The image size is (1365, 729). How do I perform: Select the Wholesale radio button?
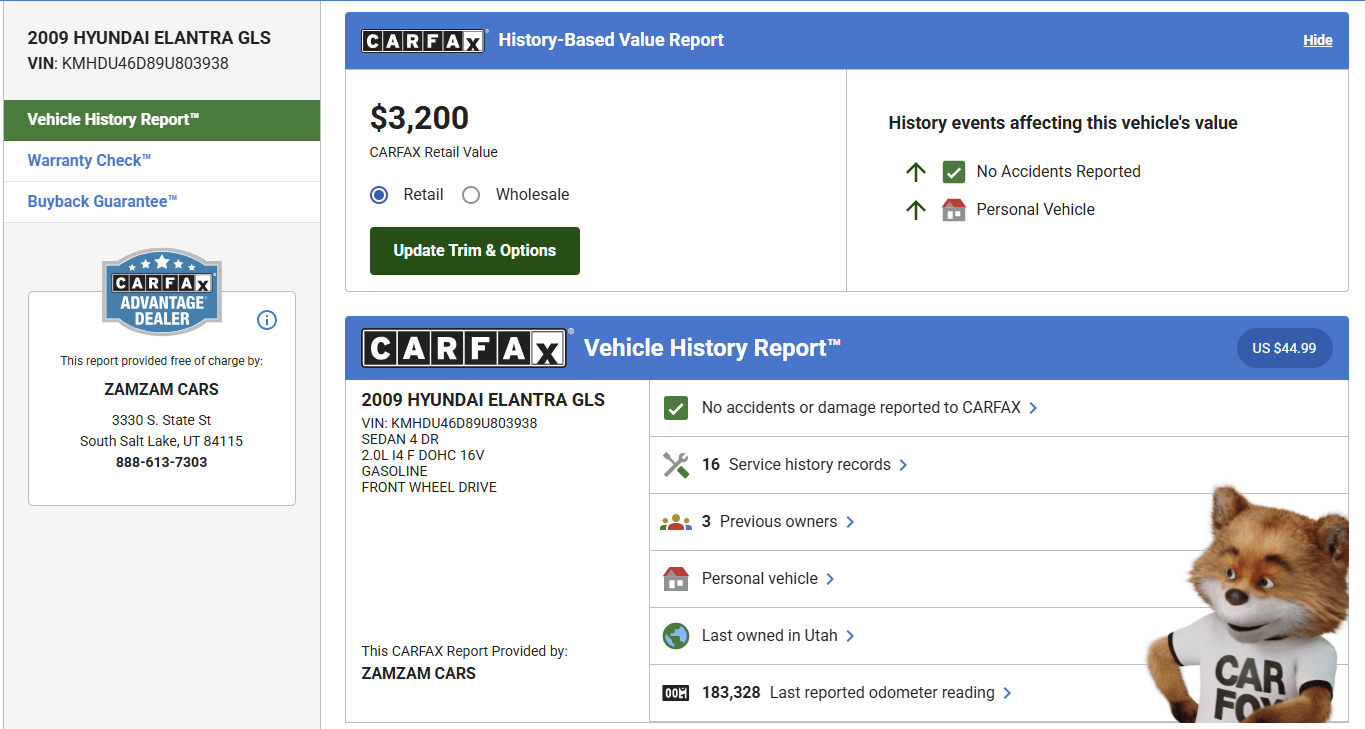tap(471, 195)
